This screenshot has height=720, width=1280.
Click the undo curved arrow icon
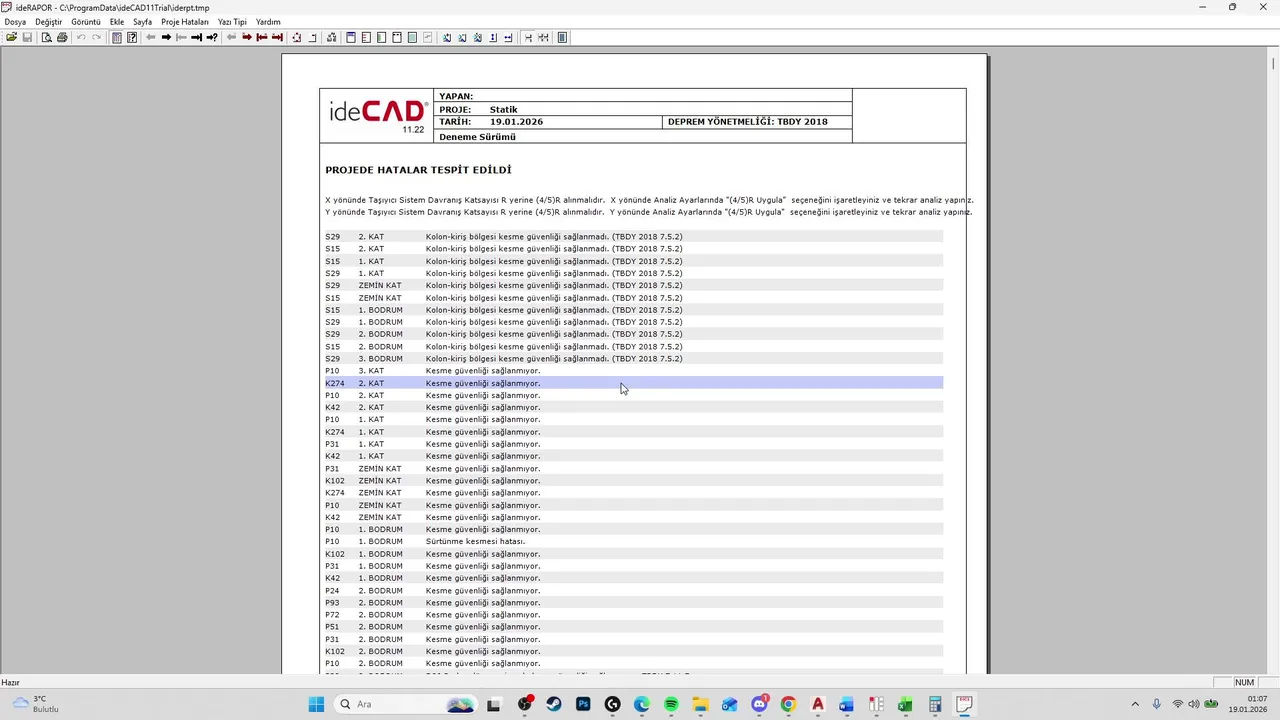[x=81, y=37]
